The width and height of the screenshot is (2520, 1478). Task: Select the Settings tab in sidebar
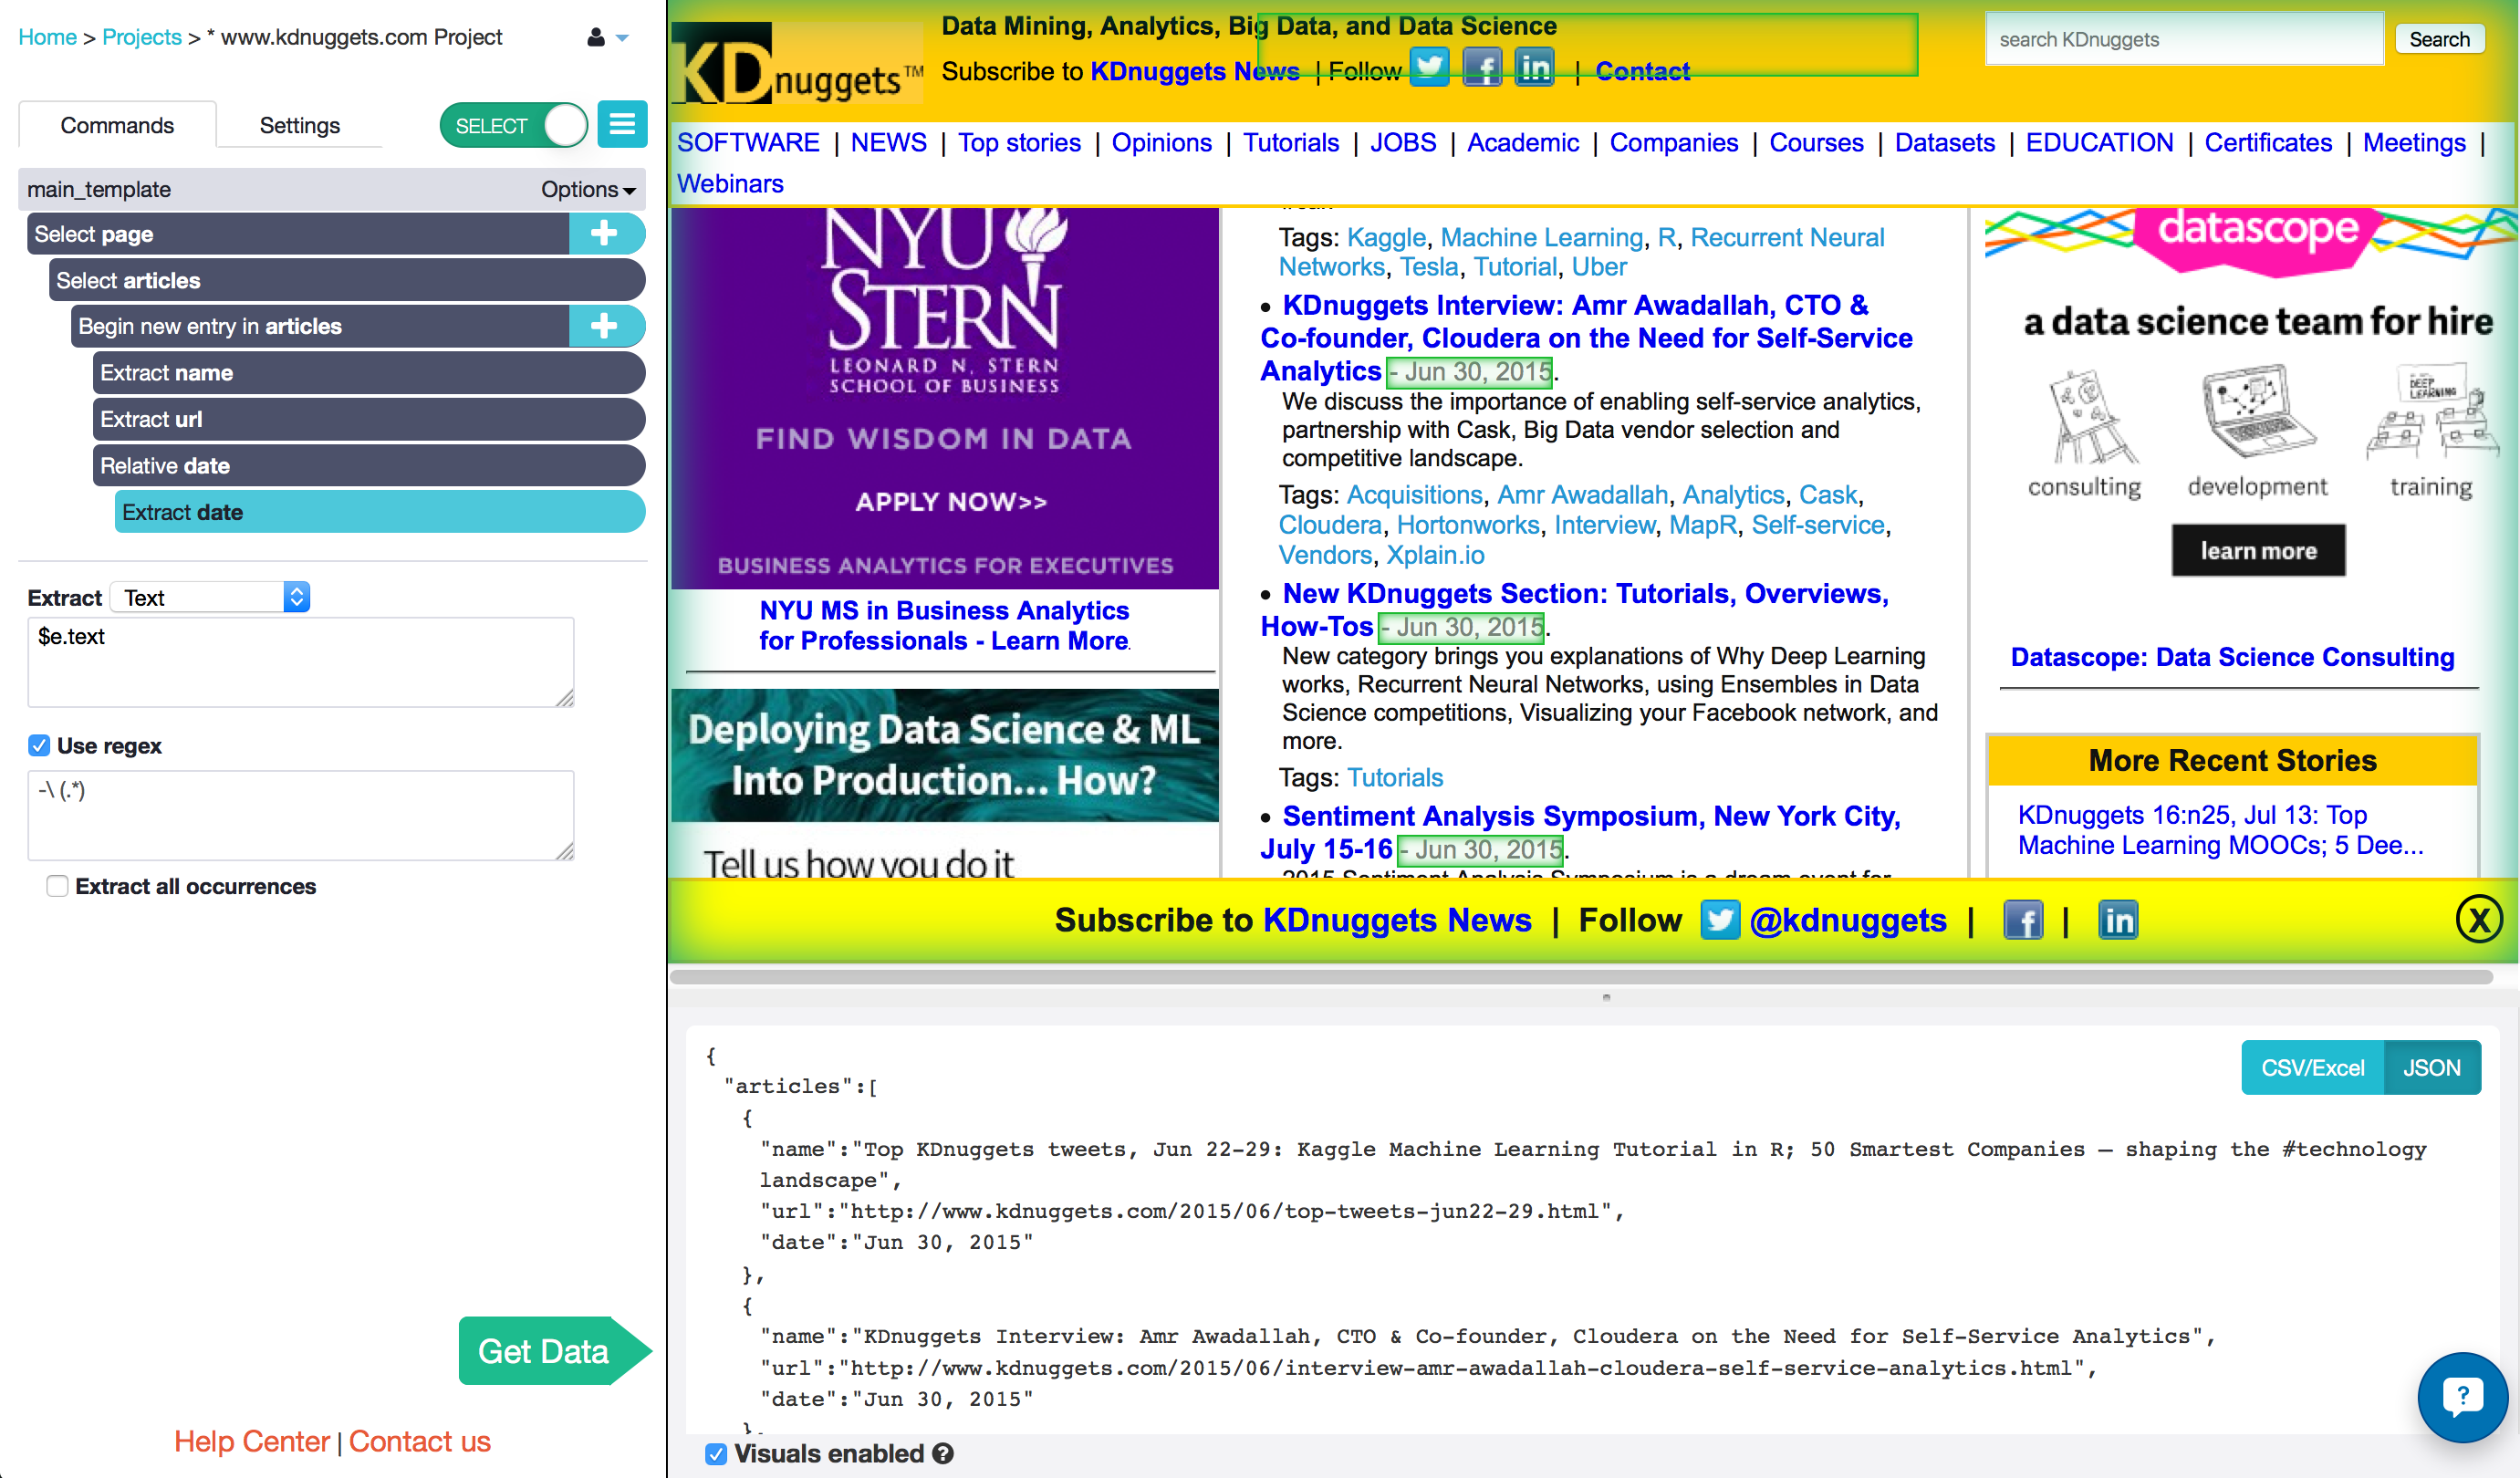[x=296, y=125]
